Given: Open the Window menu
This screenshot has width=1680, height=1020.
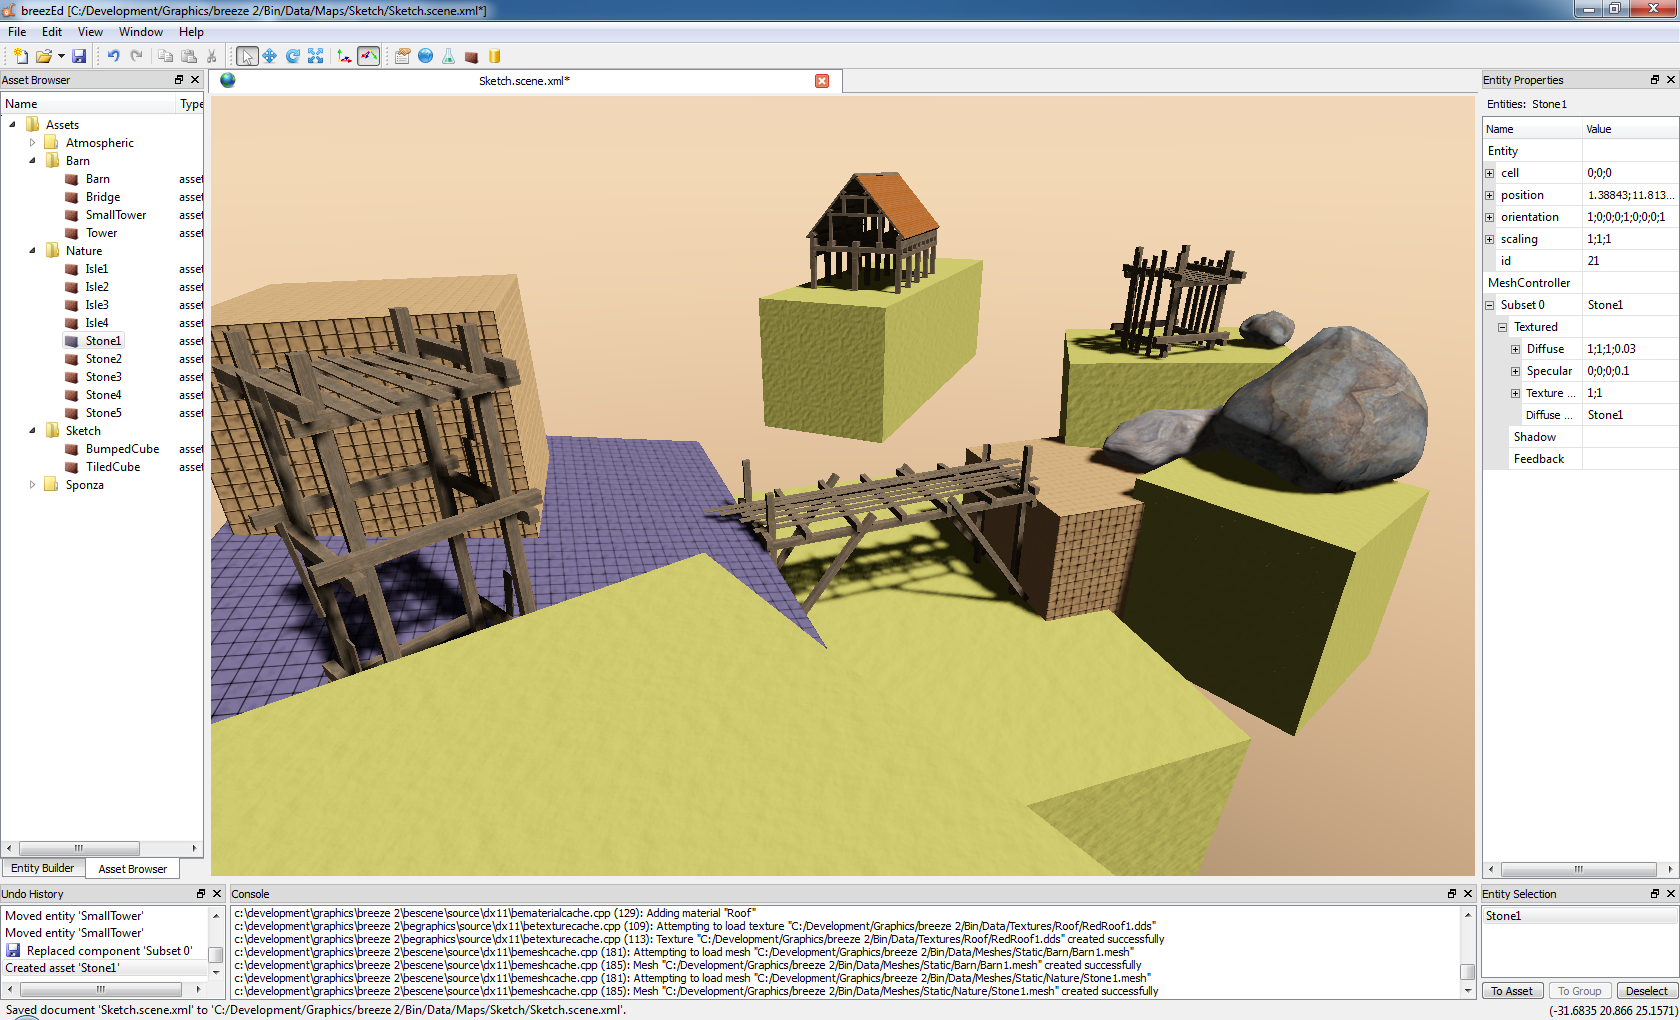Looking at the screenshot, I should (140, 32).
